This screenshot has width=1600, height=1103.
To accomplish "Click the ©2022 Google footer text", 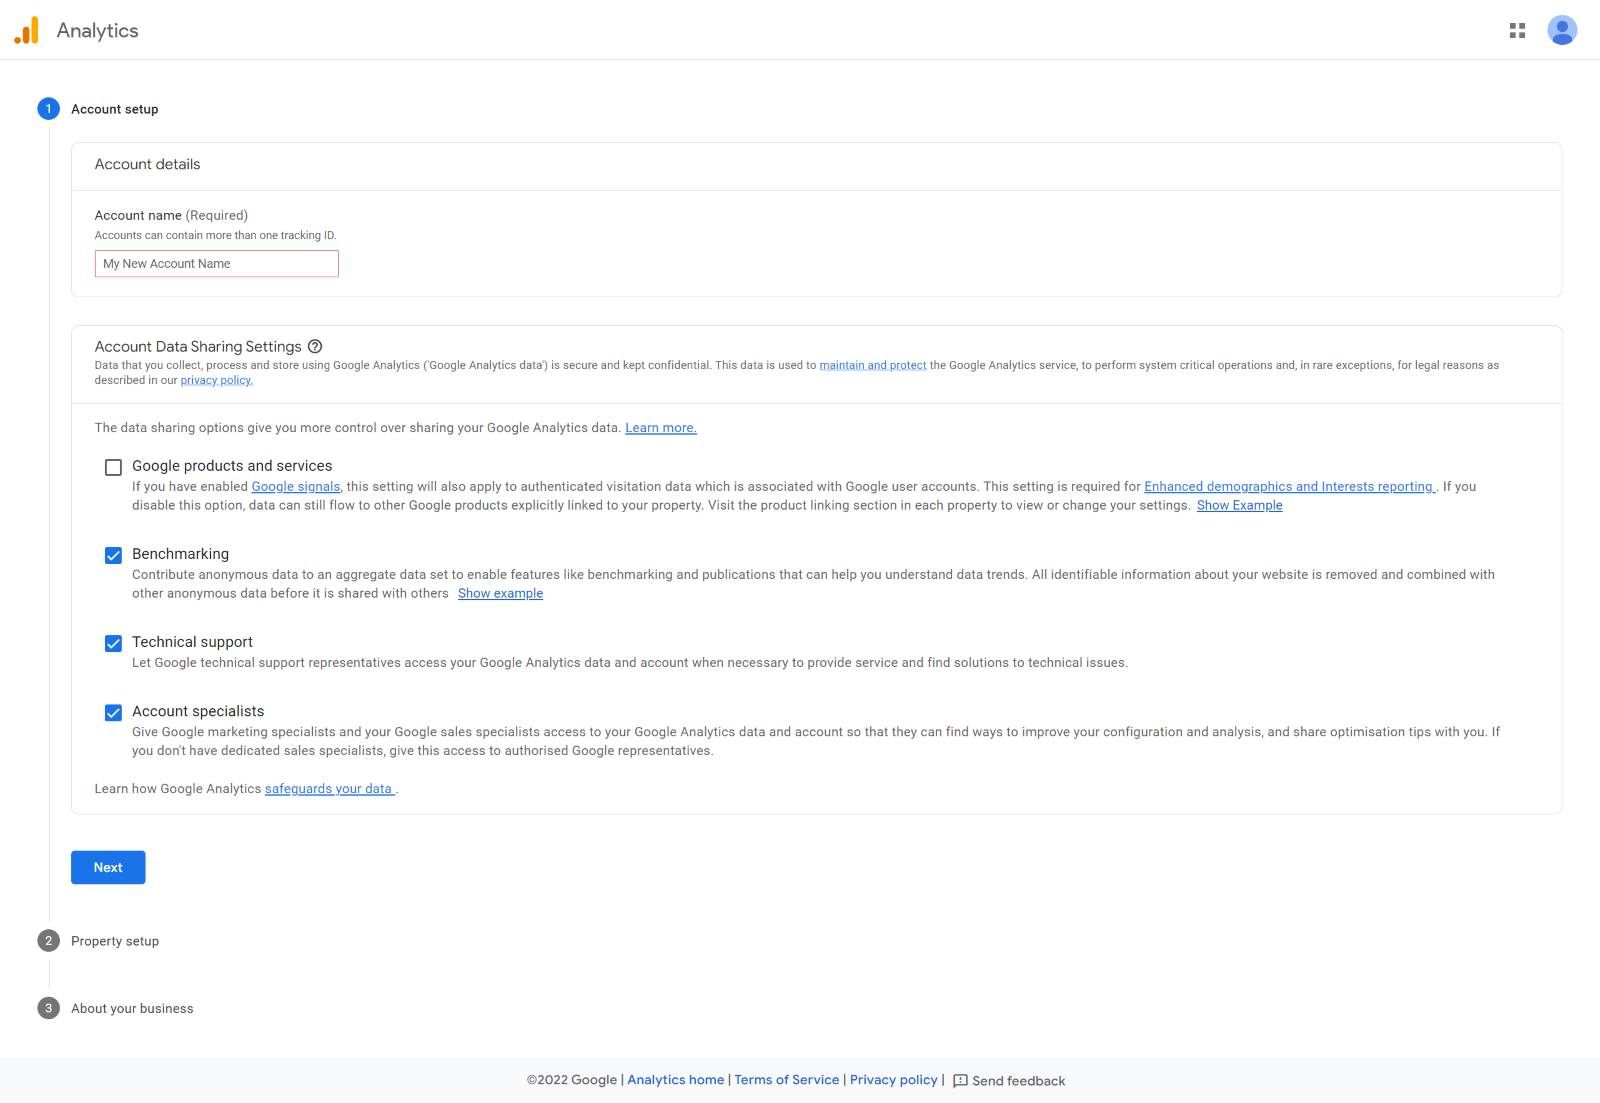I will [572, 1080].
